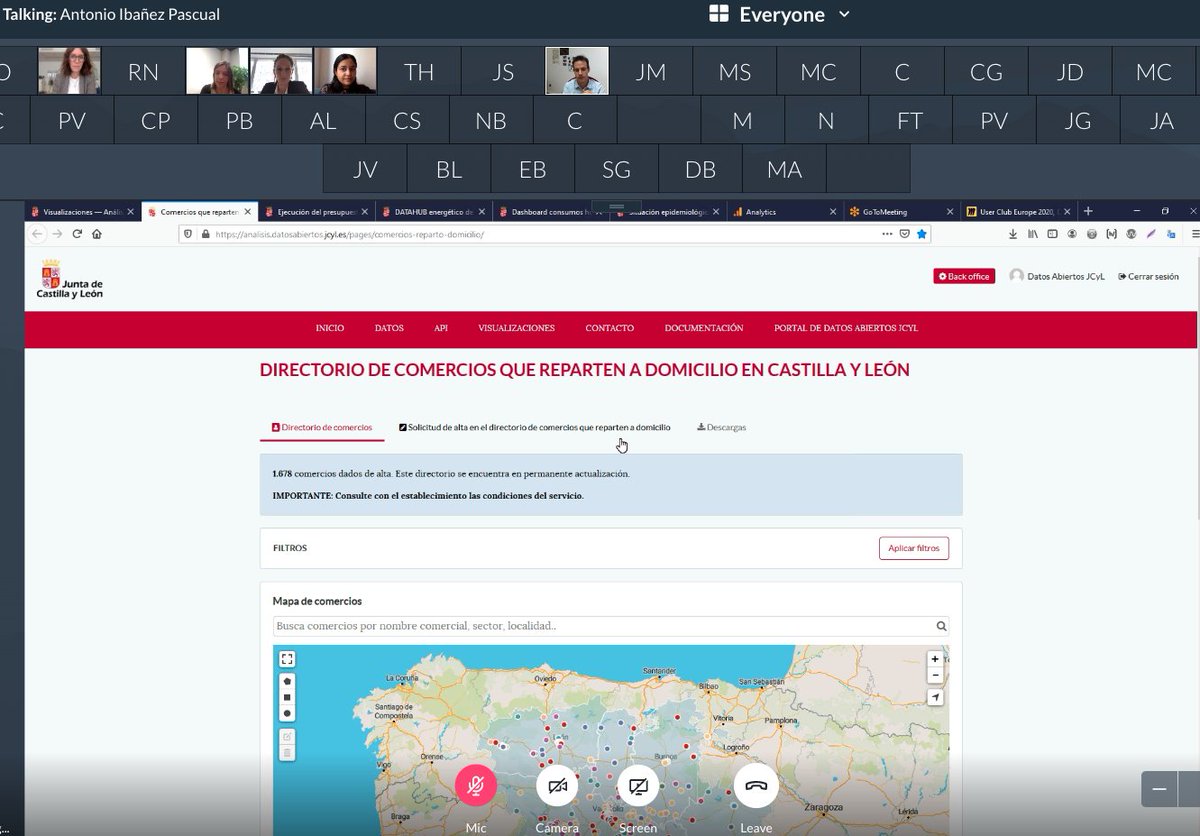This screenshot has width=1200, height=836.
Task: Open the VISUALIZACIONES menu item
Action: pyautogui.click(x=516, y=328)
